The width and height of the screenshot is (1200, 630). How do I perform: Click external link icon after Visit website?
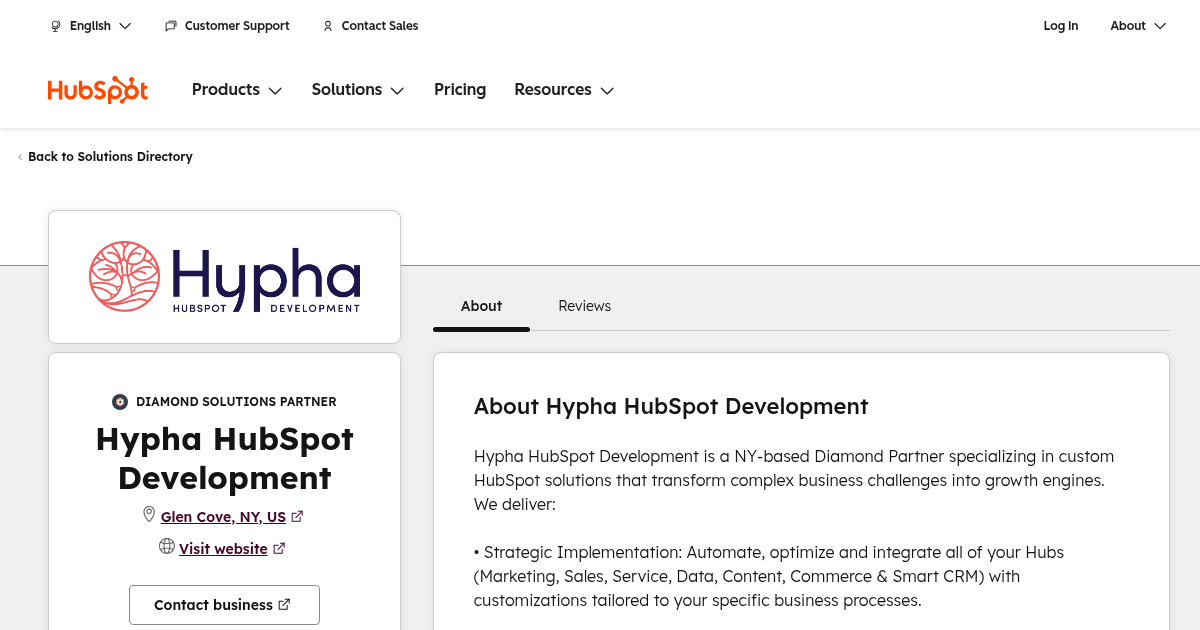click(x=279, y=549)
